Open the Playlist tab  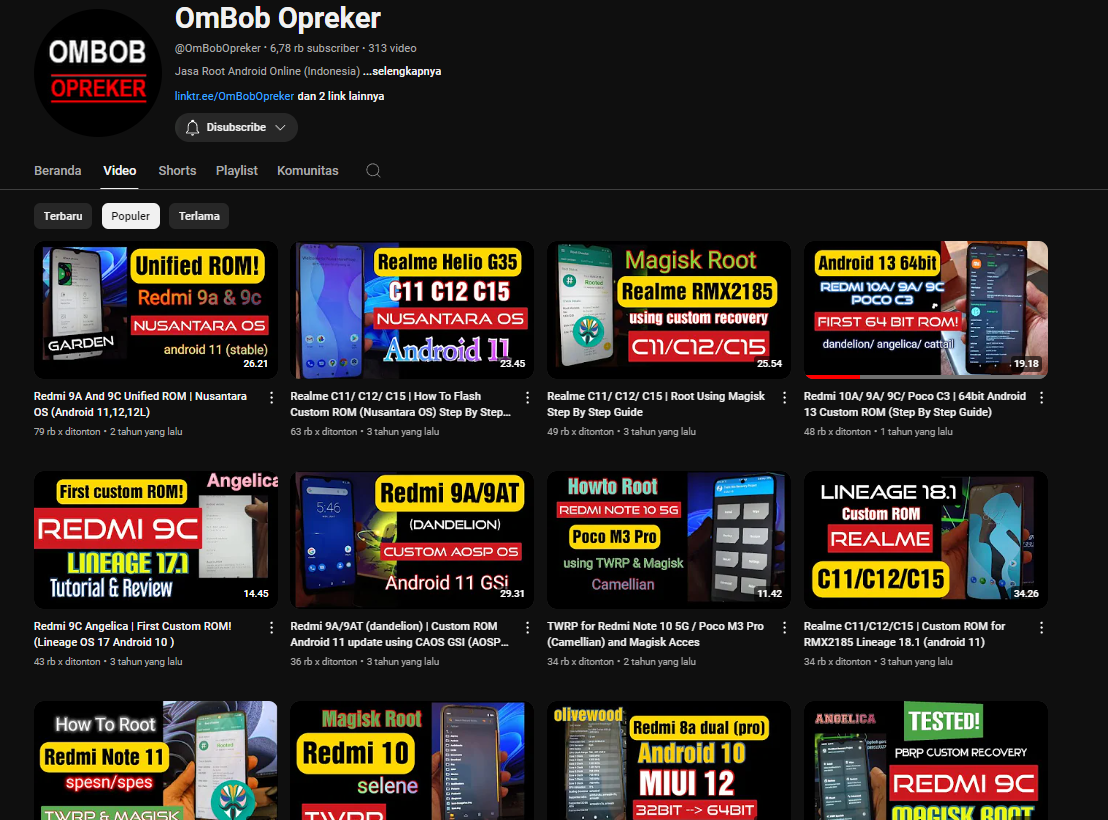tap(237, 170)
